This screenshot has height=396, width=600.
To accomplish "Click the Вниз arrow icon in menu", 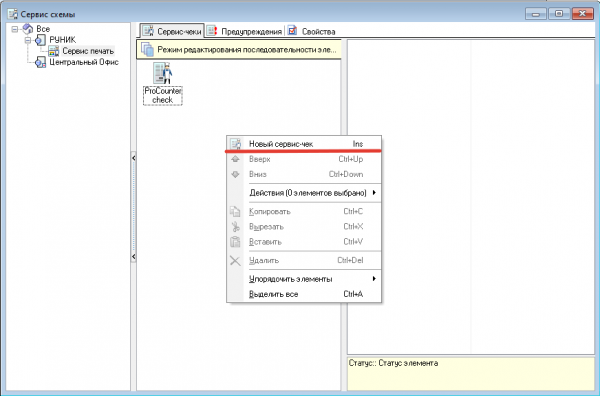I will tap(235, 174).
